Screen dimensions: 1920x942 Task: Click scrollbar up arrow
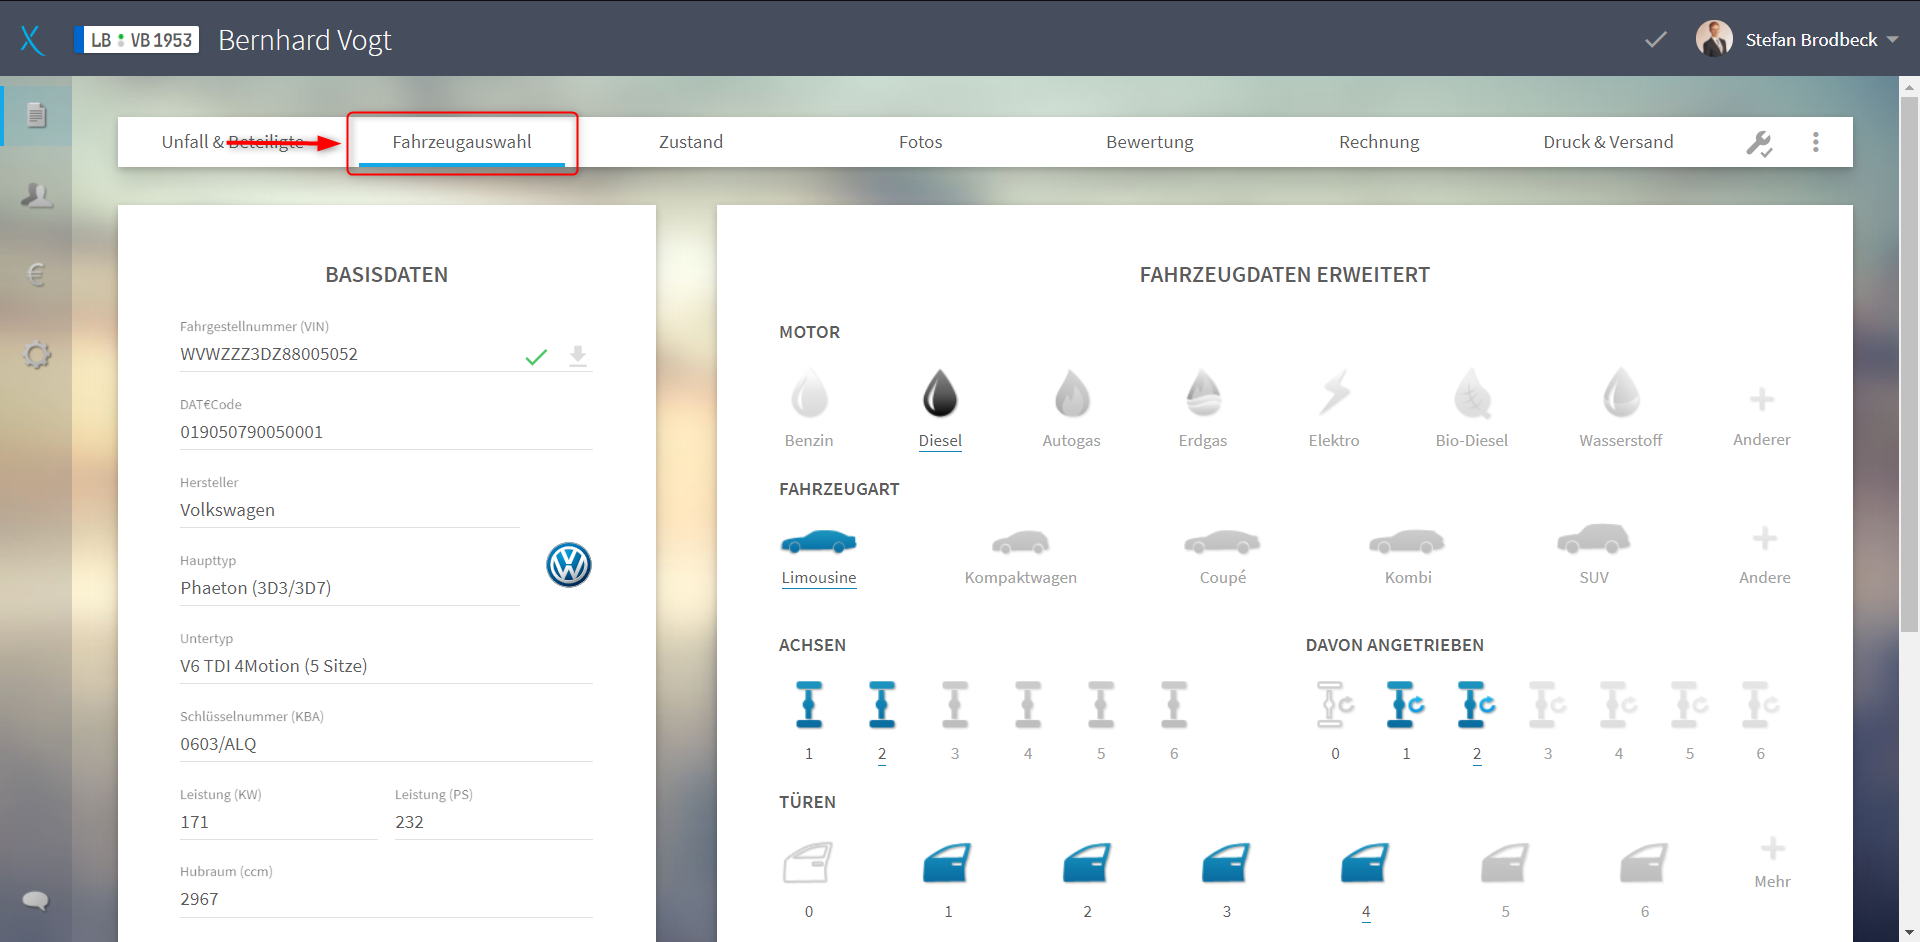click(1909, 87)
